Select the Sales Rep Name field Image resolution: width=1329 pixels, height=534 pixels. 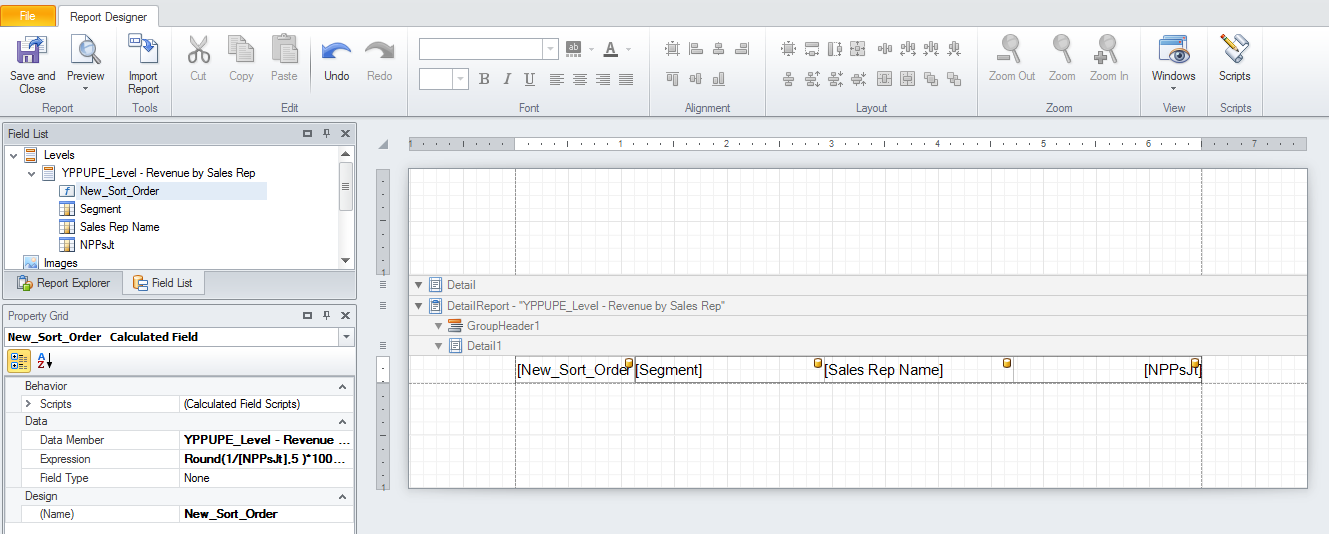tap(119, 227)
